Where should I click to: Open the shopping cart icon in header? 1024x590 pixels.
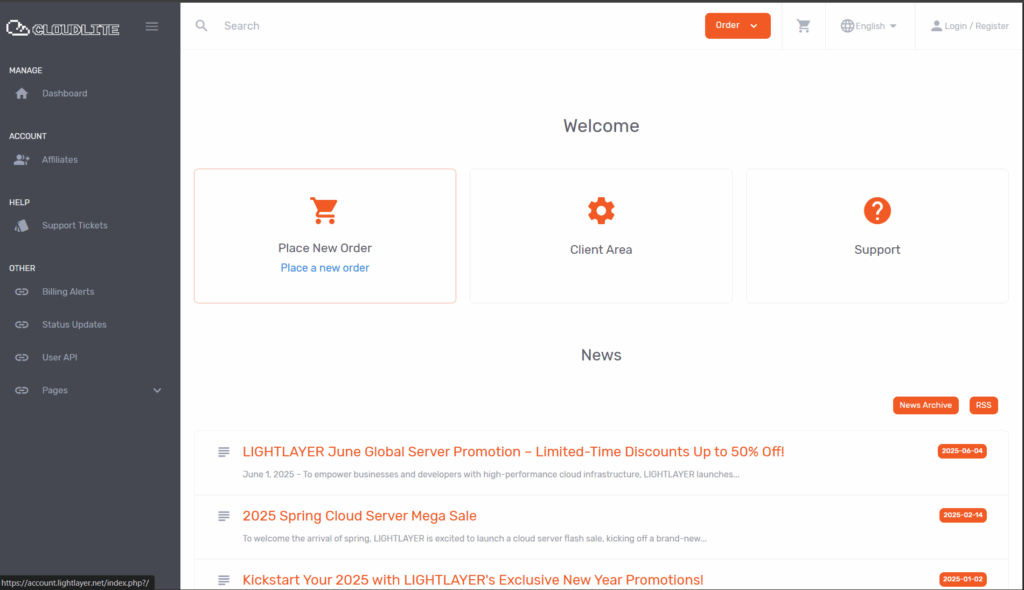point(803,25)
